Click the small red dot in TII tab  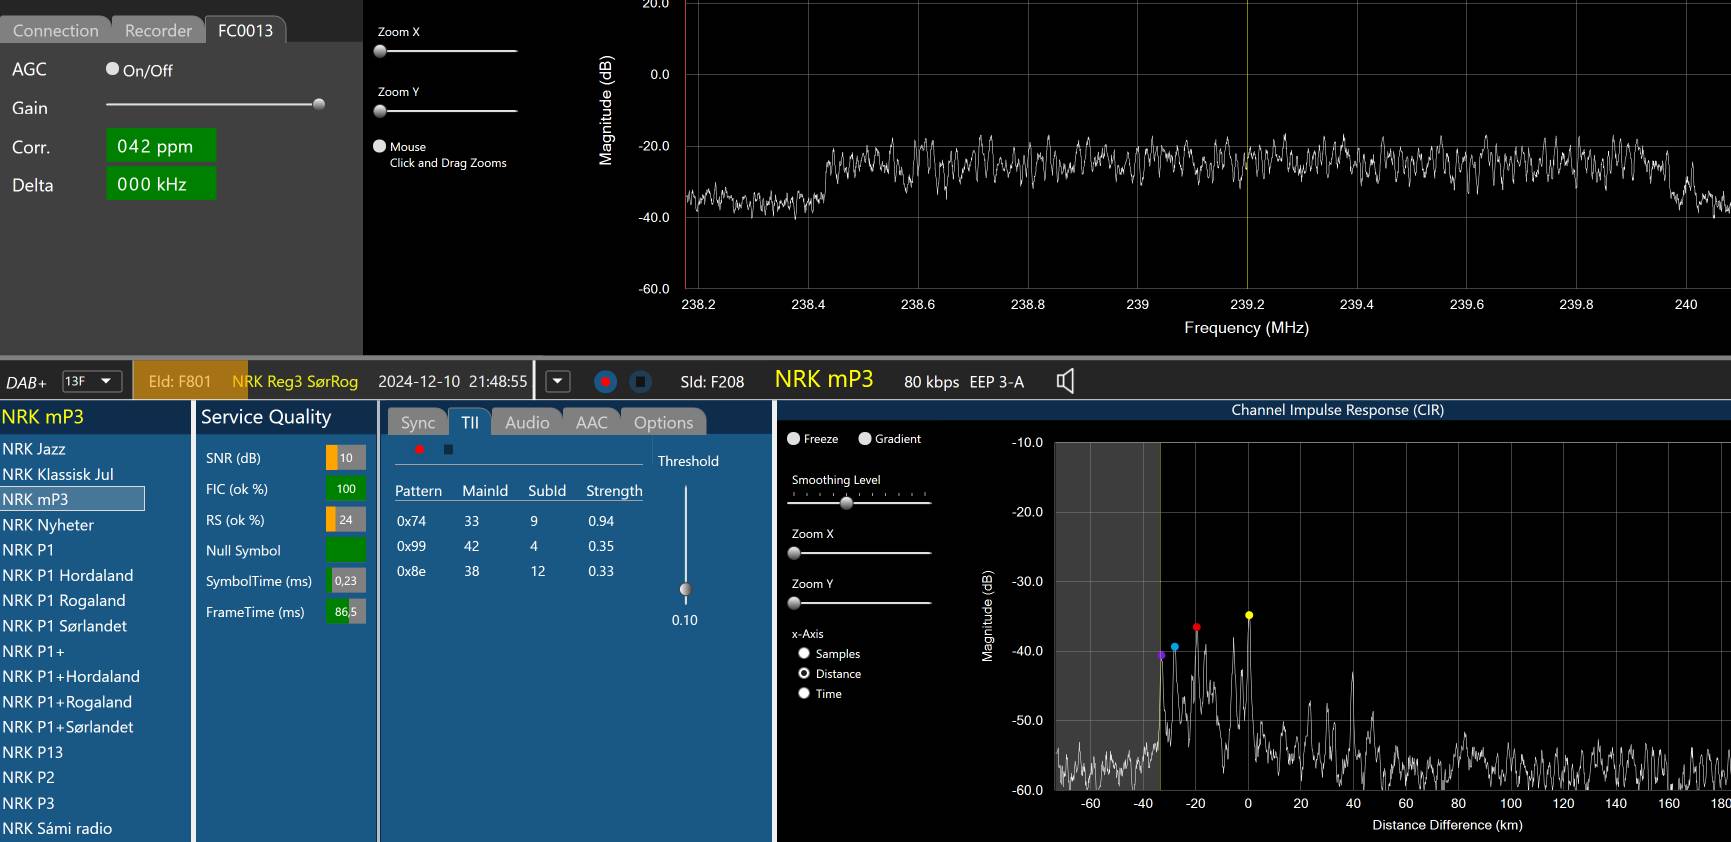419,450
